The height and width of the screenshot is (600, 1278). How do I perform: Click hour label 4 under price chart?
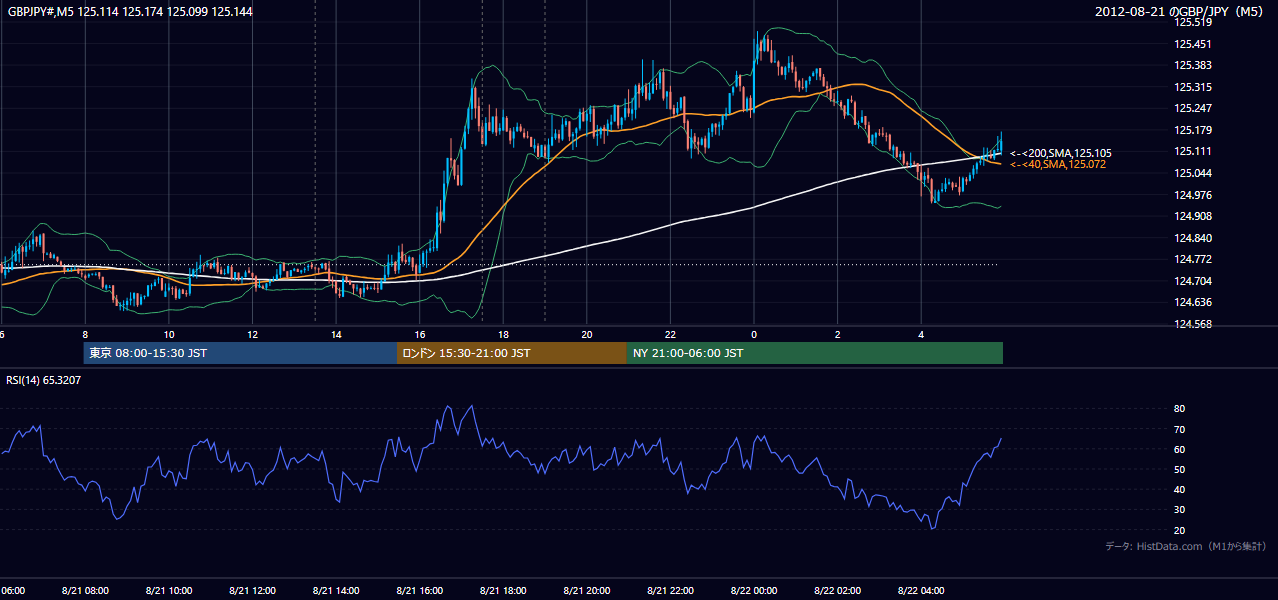click(x=921, y=335)
